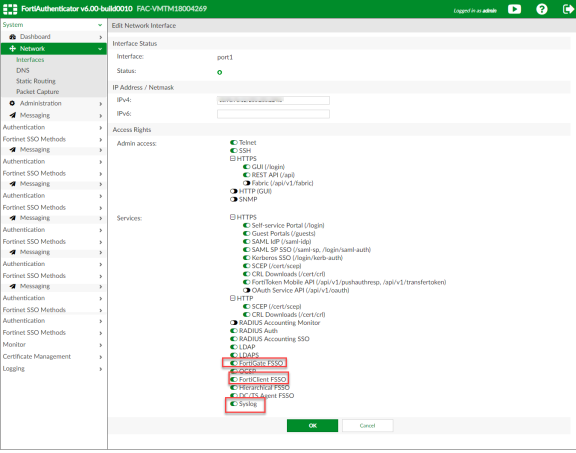
Task: Toggle Self-service Portal (/login) service
Action: coord(246,225)
